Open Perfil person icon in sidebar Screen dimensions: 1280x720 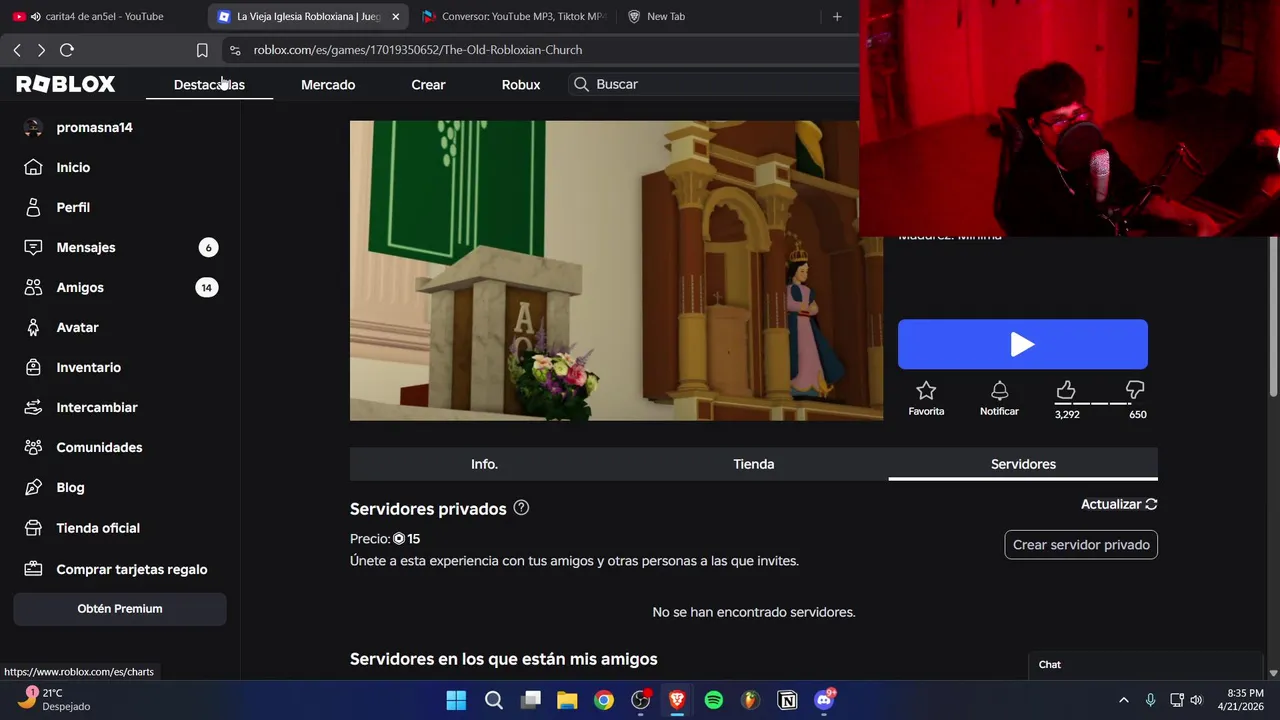point(33,207)
